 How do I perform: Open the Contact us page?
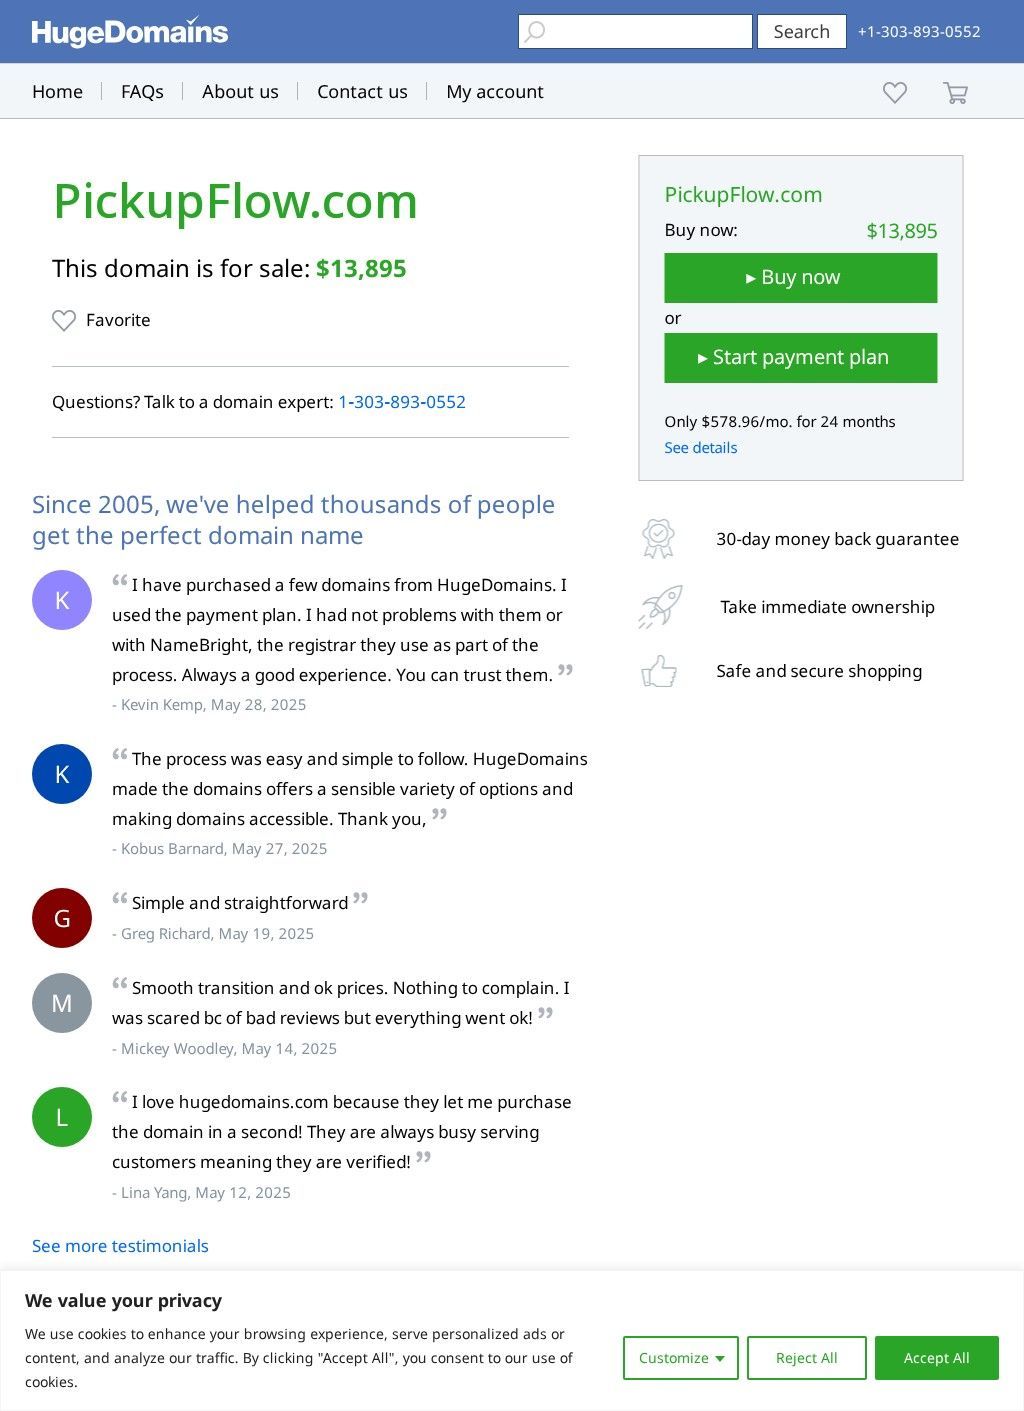362,92
